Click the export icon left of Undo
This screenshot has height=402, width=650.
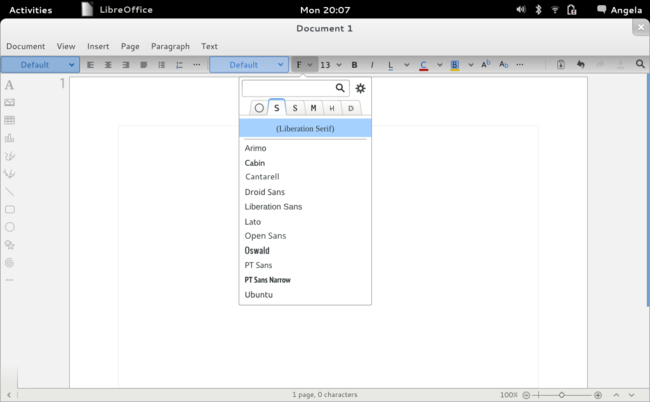pyautogui.click(x=560, y=64)
